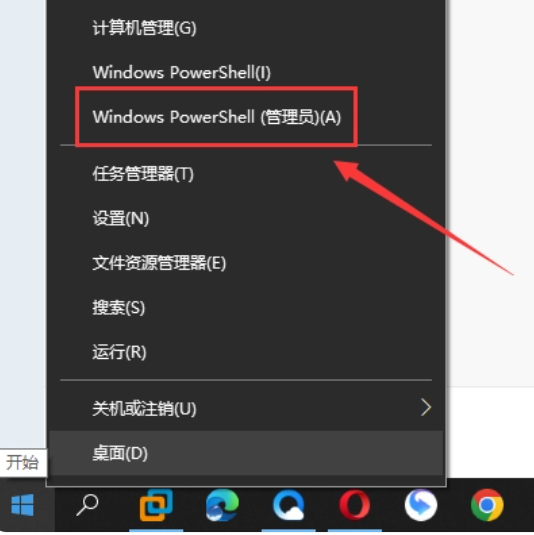
Task: Open QQ Browser blue cloud icon
Action: [288, 505]
